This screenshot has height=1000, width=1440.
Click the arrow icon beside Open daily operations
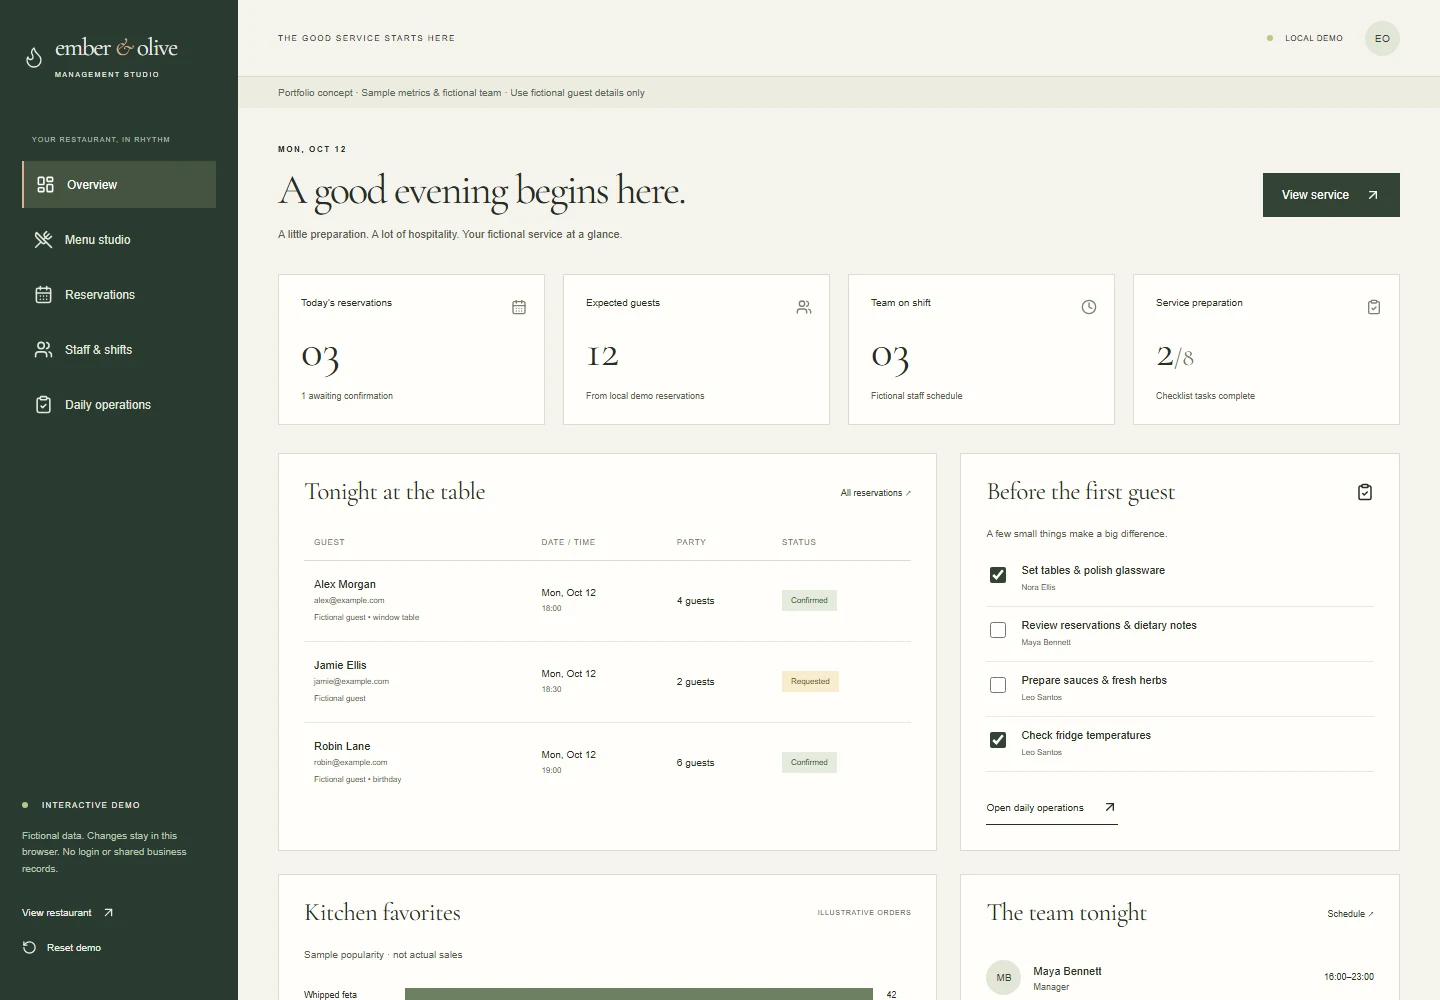[x=1109, y=808]
